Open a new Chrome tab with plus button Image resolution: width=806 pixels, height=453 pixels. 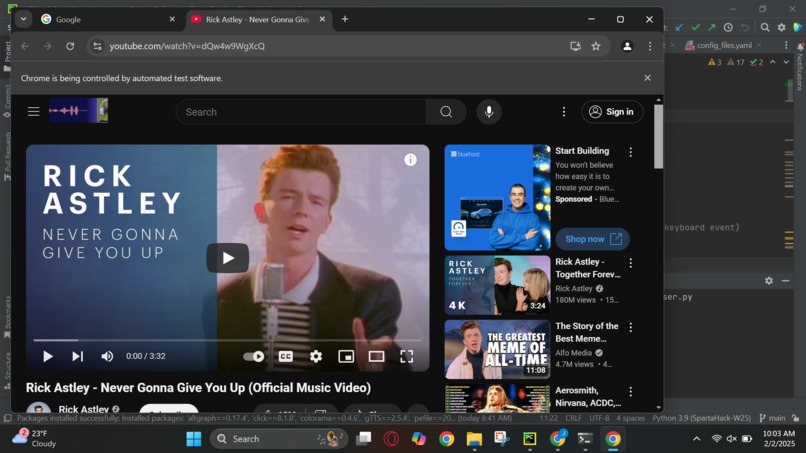(x=345, y=19)
